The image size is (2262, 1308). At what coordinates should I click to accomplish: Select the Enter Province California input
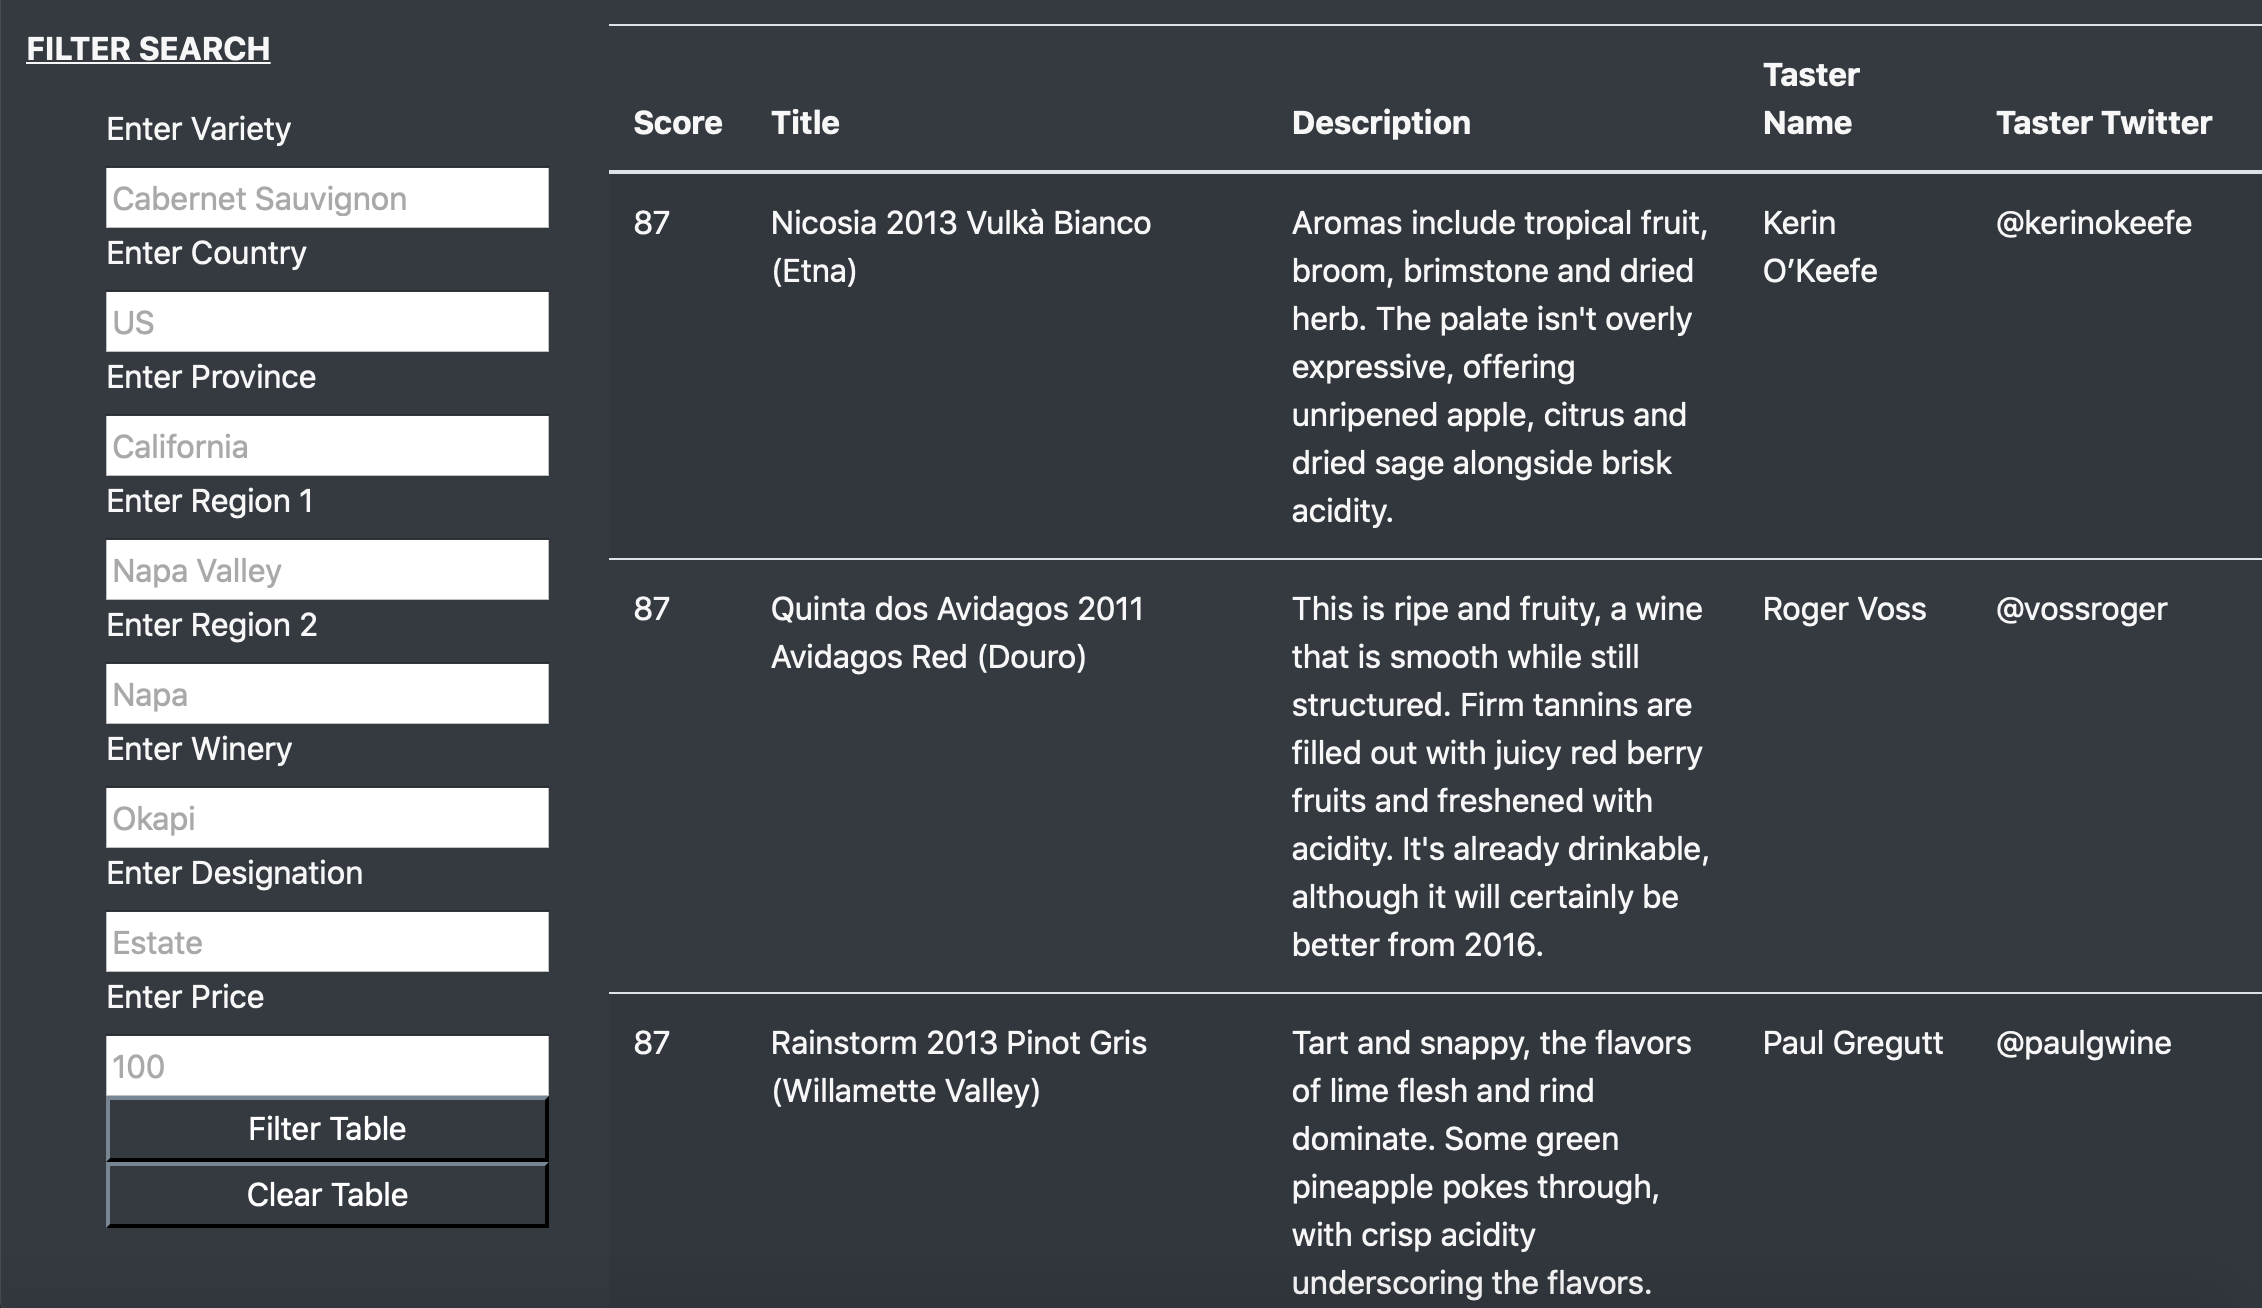tap(327, 445)
